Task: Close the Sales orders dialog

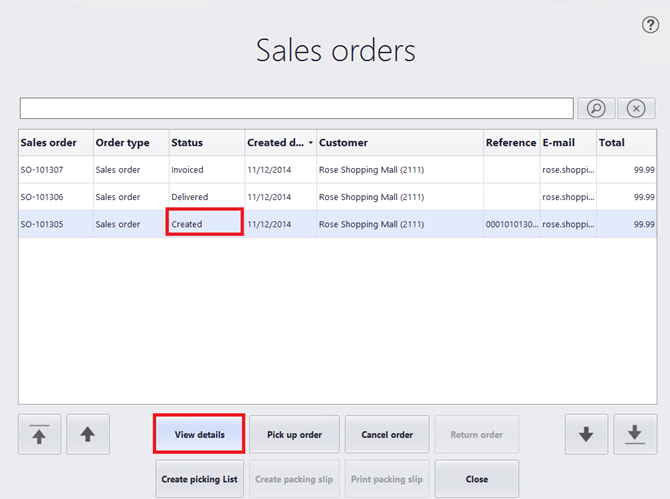Action: [476, 479]
